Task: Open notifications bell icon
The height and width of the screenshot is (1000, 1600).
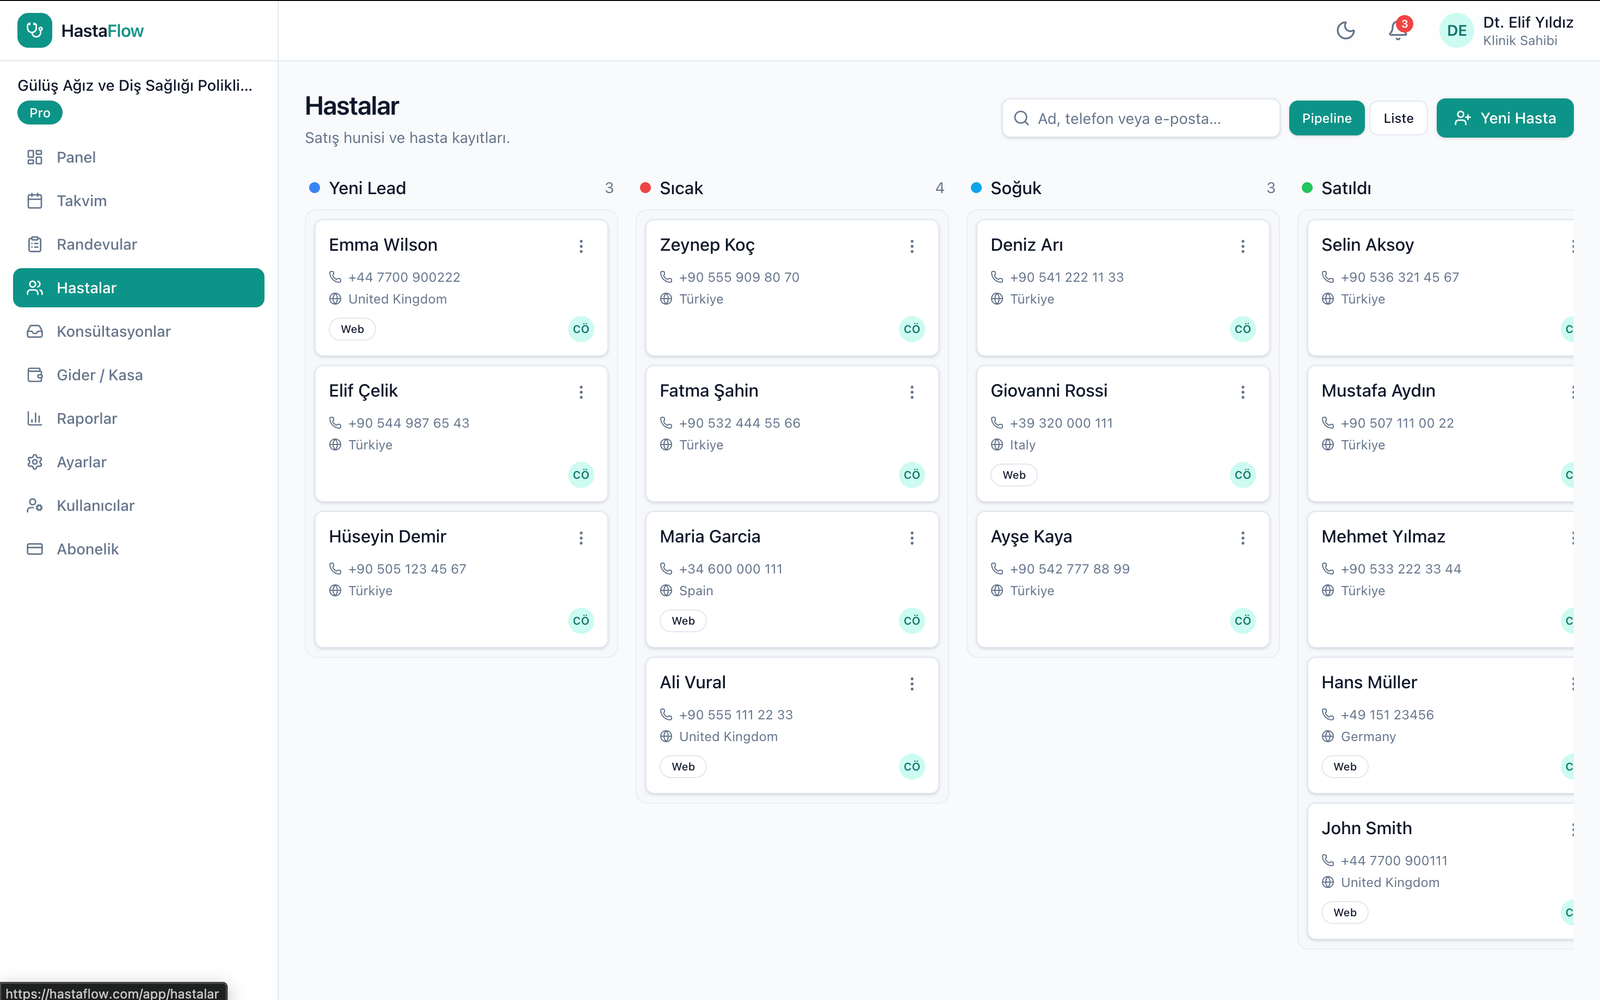Action: [1398, 31]
